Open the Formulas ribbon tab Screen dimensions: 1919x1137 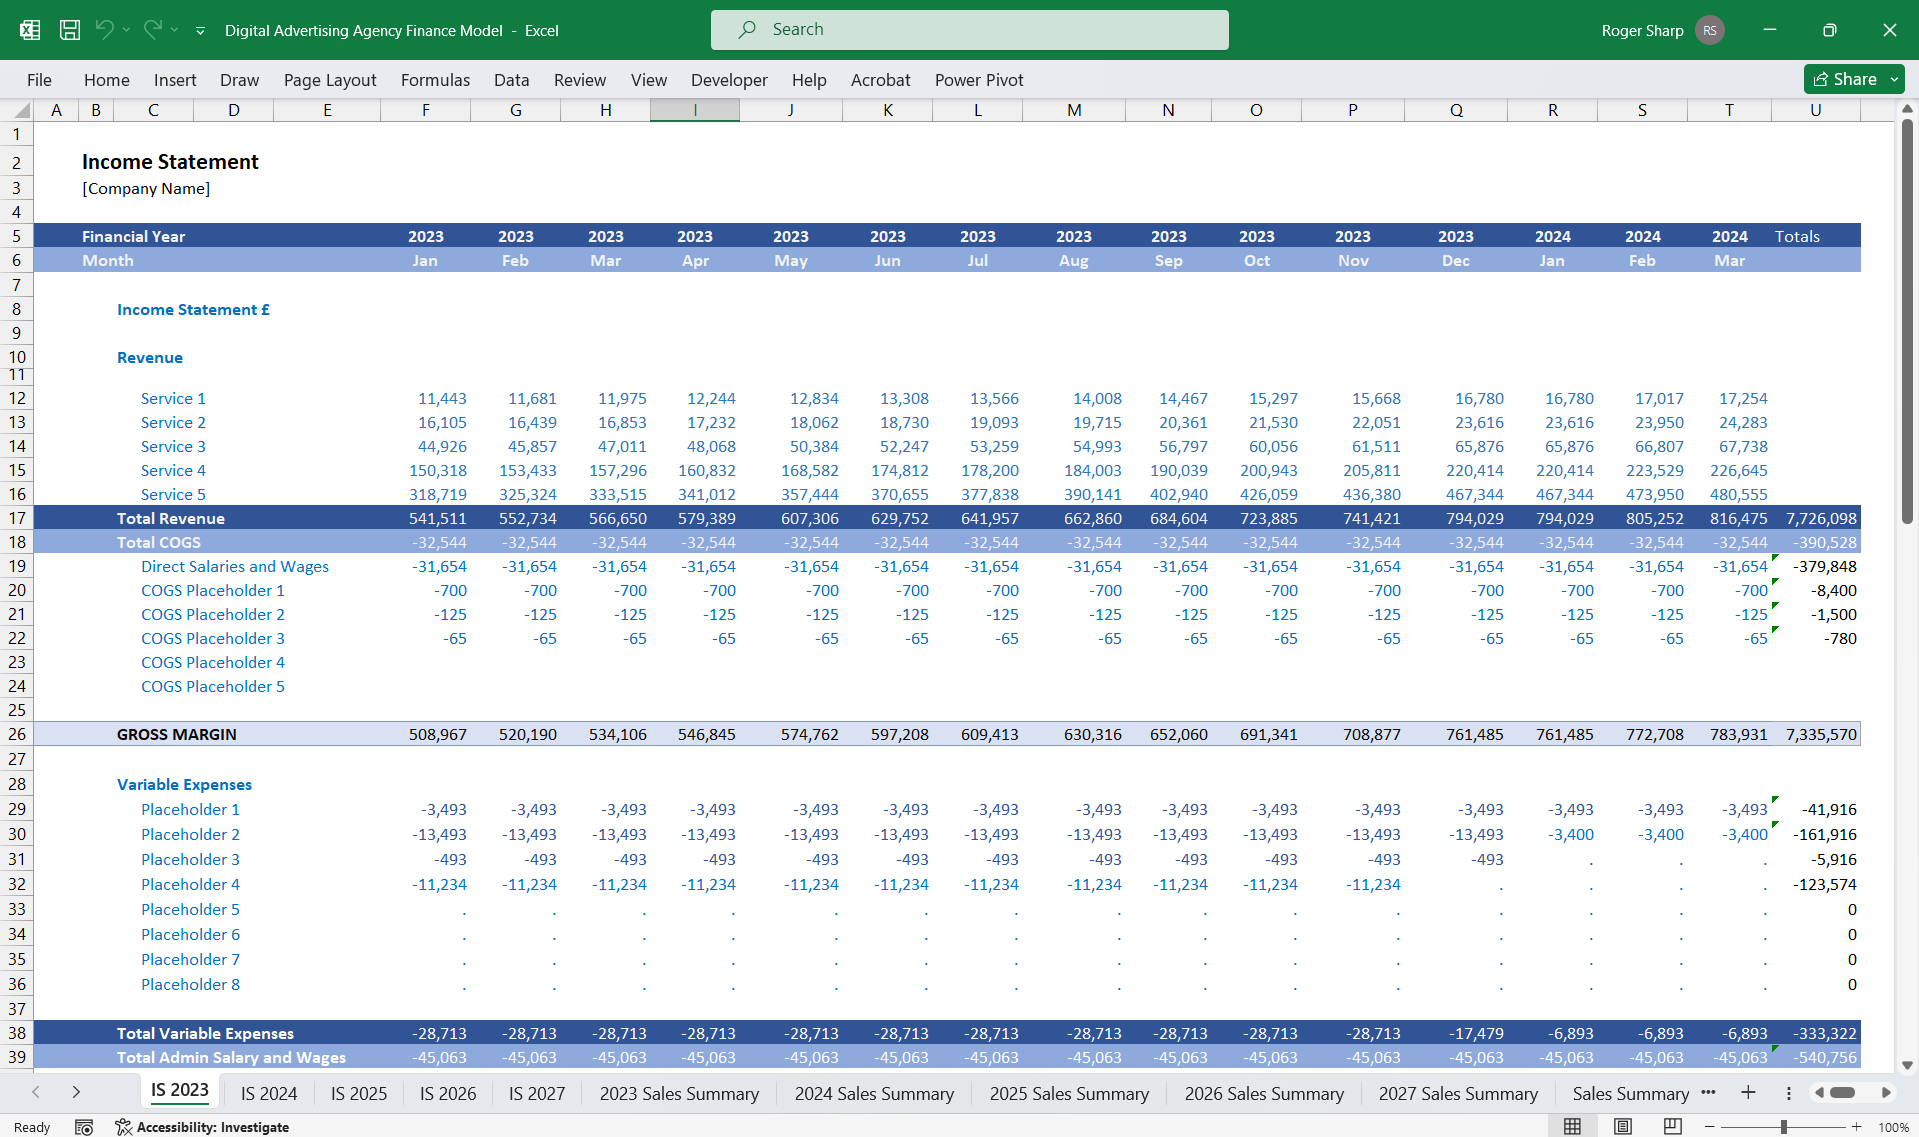(435, 80)
